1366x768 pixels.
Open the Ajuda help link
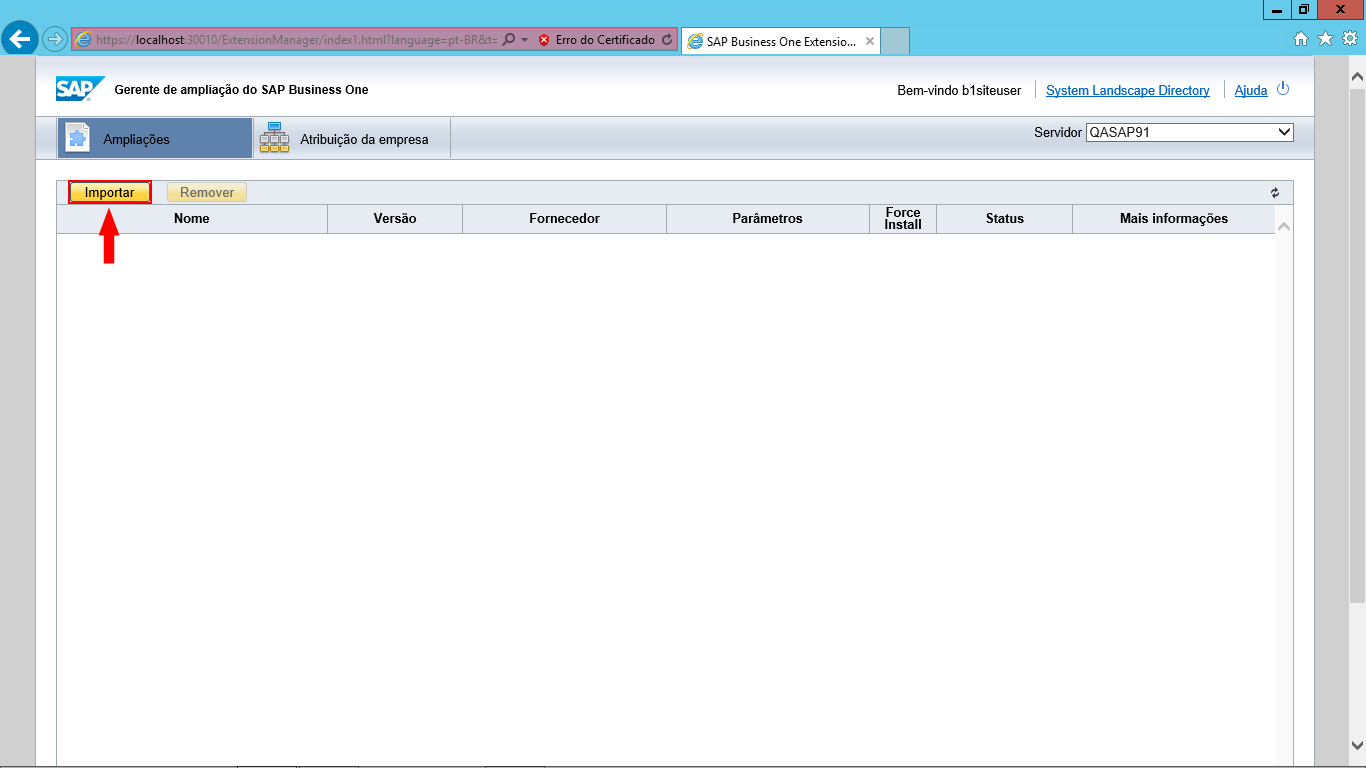(x=1251, y=90)
